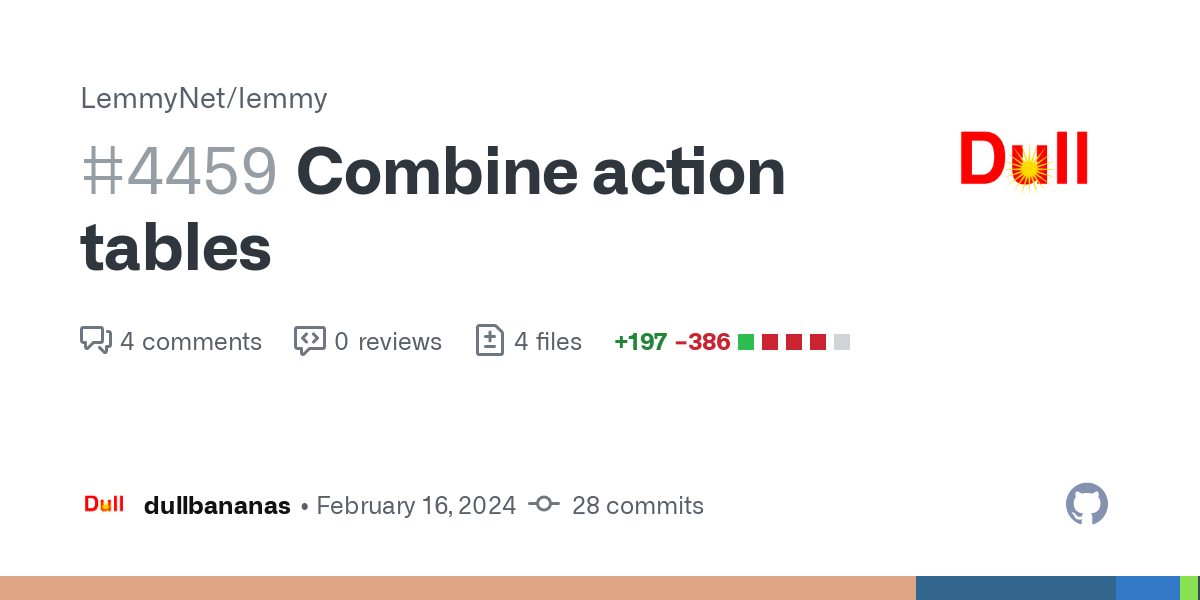Viewport: 1200px width, 600px height.
Task: Click the −386 deletions count
Action: point(702,342)
